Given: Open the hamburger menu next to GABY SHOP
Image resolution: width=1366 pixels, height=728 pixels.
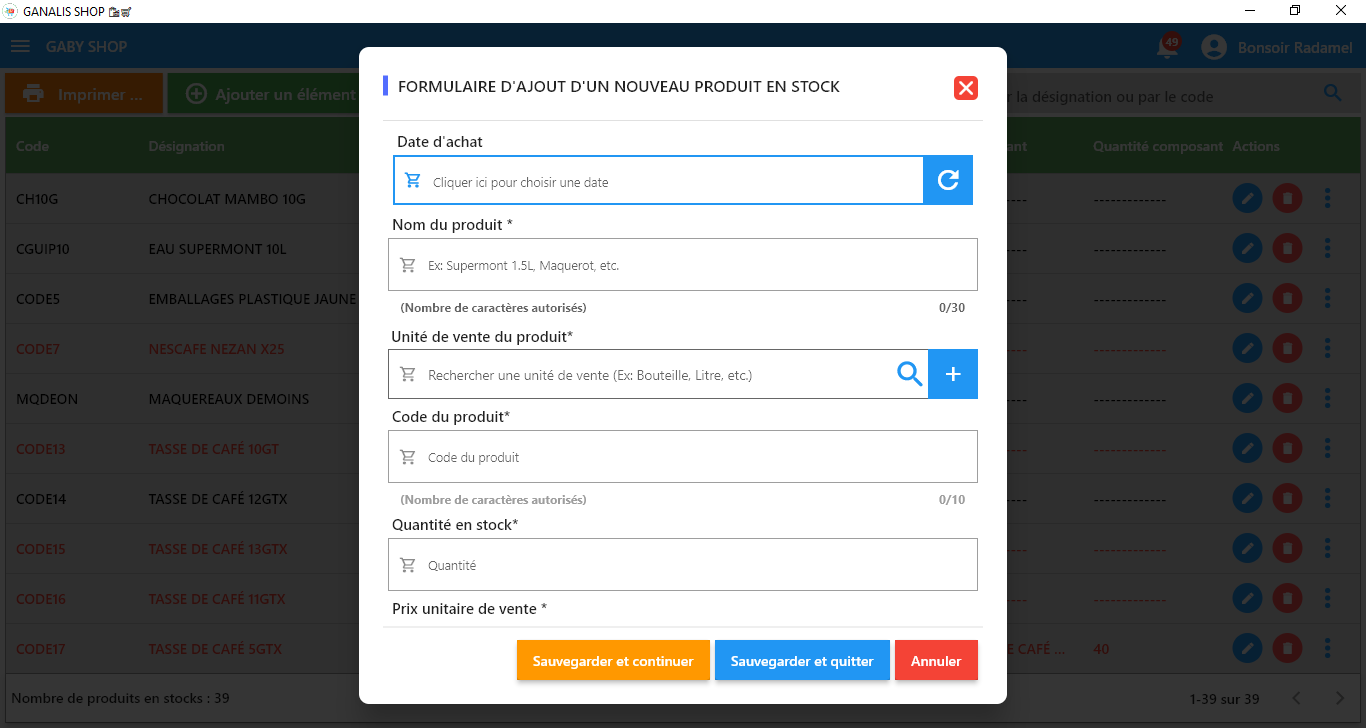Looking at the screenshot, I should (20, 47).
